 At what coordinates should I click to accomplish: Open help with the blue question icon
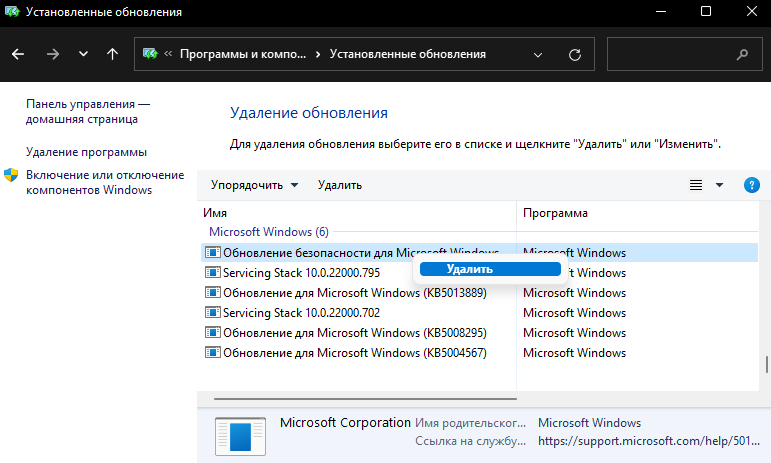752,185
